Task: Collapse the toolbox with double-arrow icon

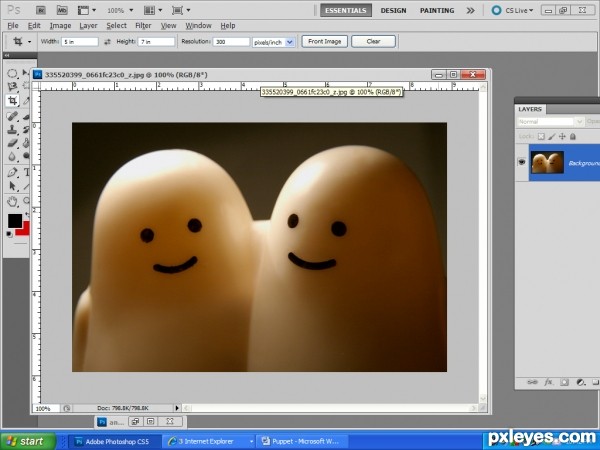Action: pos(7,56)
